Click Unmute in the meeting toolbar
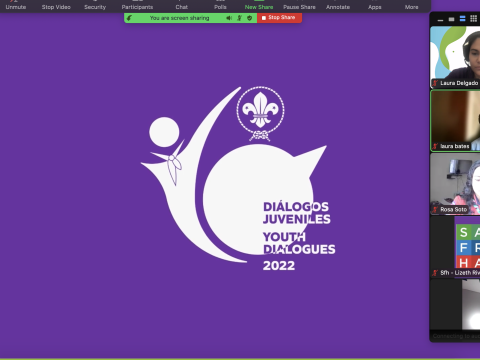 pyautogui.click(x=16, y=6)
